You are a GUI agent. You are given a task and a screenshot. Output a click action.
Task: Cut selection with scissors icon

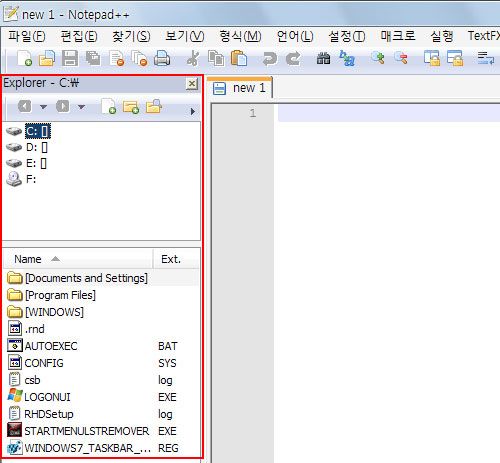click(x=193, y=59)
